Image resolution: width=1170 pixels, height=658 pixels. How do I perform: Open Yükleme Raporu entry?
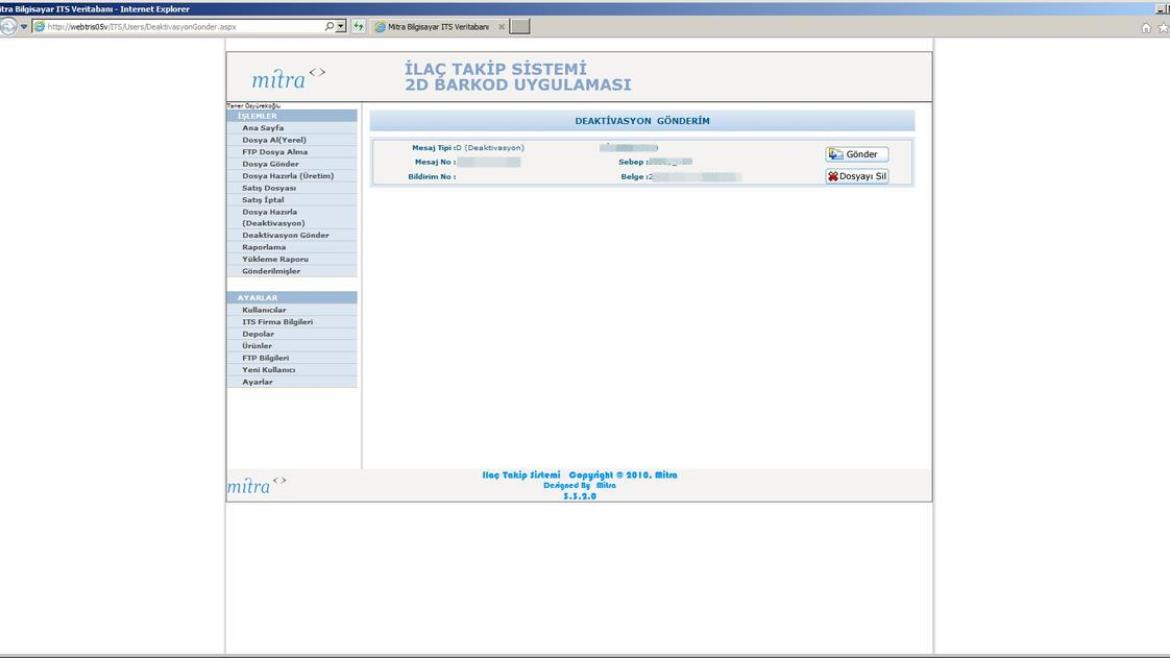pyautogui.click(x=275, y=259)
